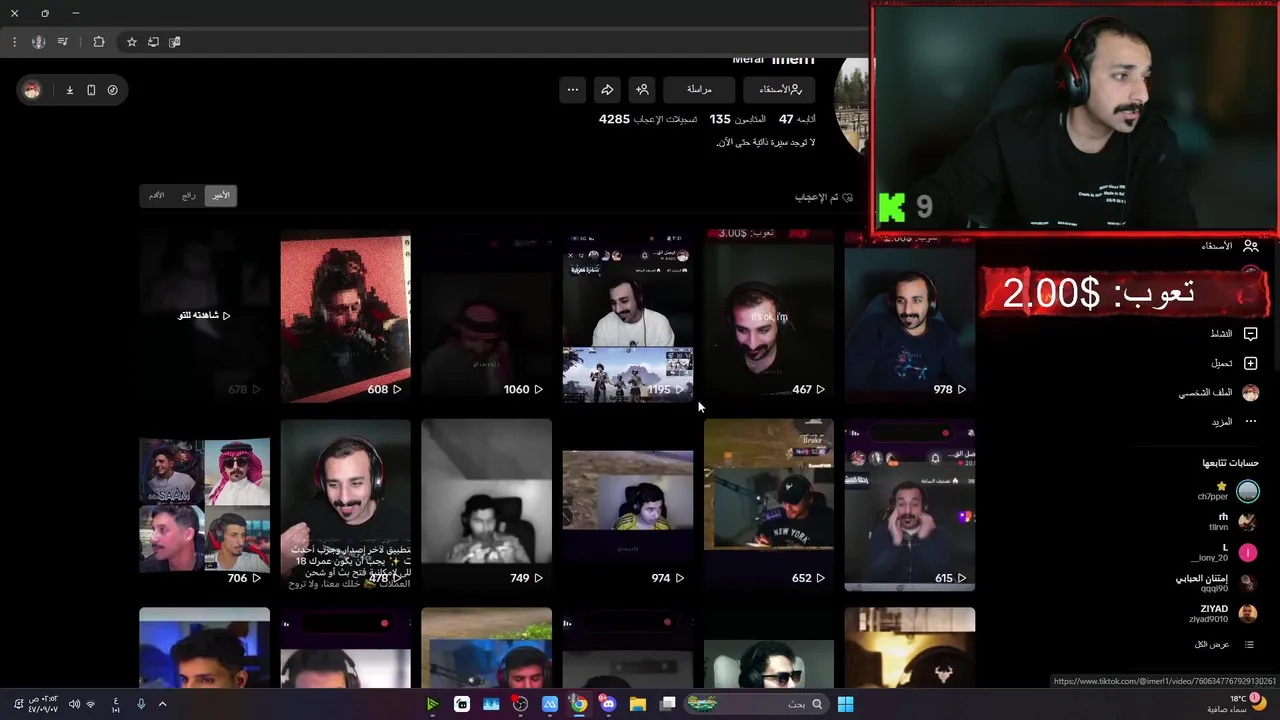This screenshot has width=1280, height=720.
Task: Open the Windows Start button on the taskbar
Action: (x=845, y=704)
